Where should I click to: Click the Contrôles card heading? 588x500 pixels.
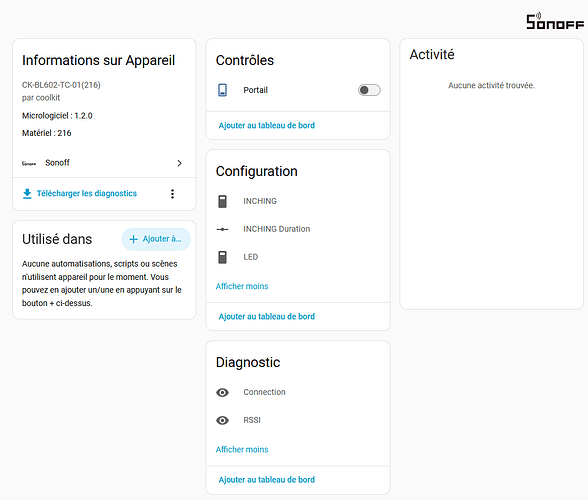[245, 60]
